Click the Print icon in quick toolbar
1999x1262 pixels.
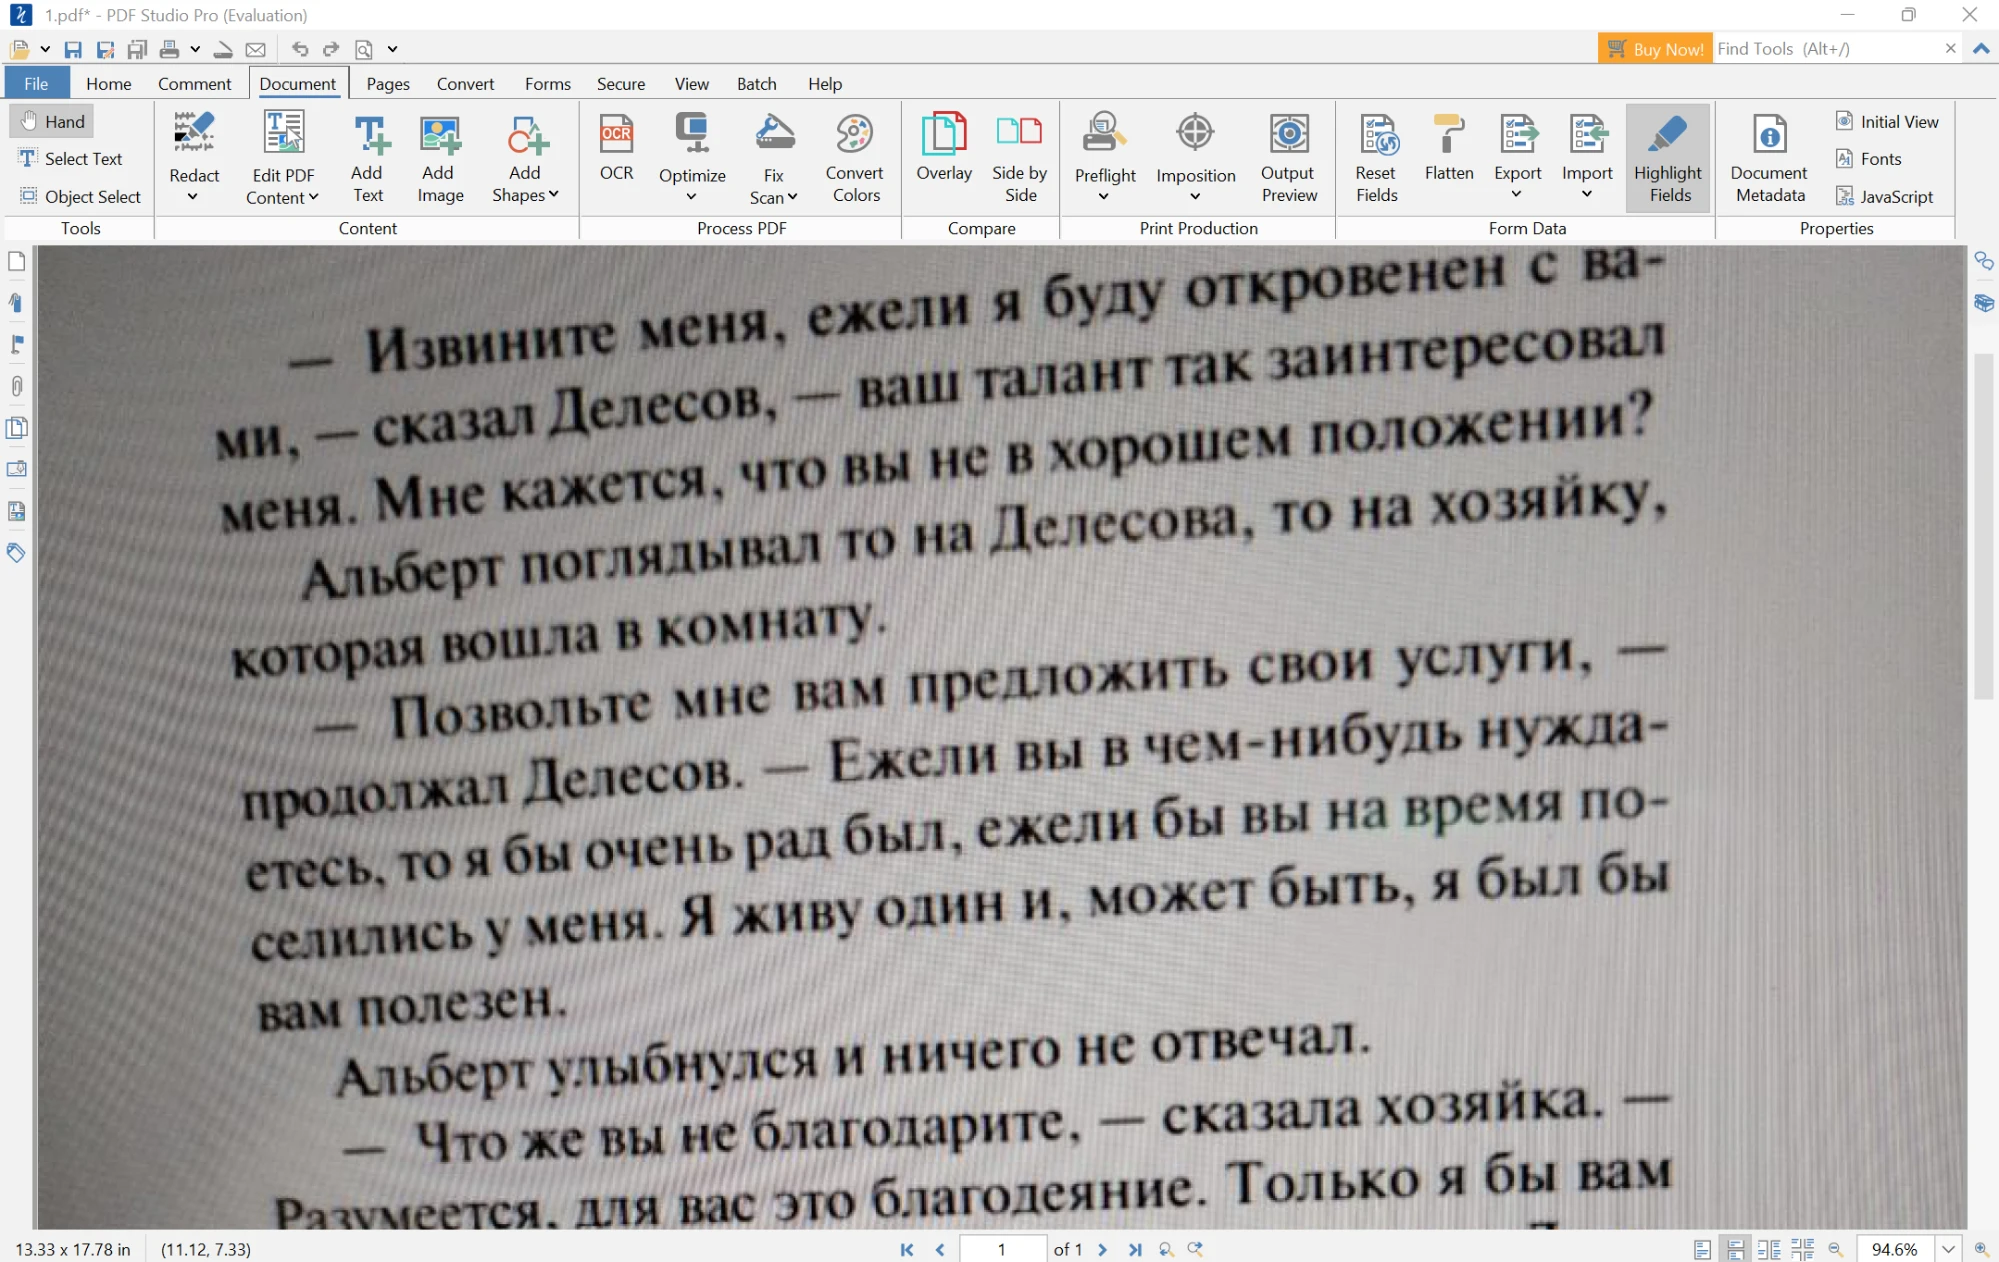tap(169, 49)
